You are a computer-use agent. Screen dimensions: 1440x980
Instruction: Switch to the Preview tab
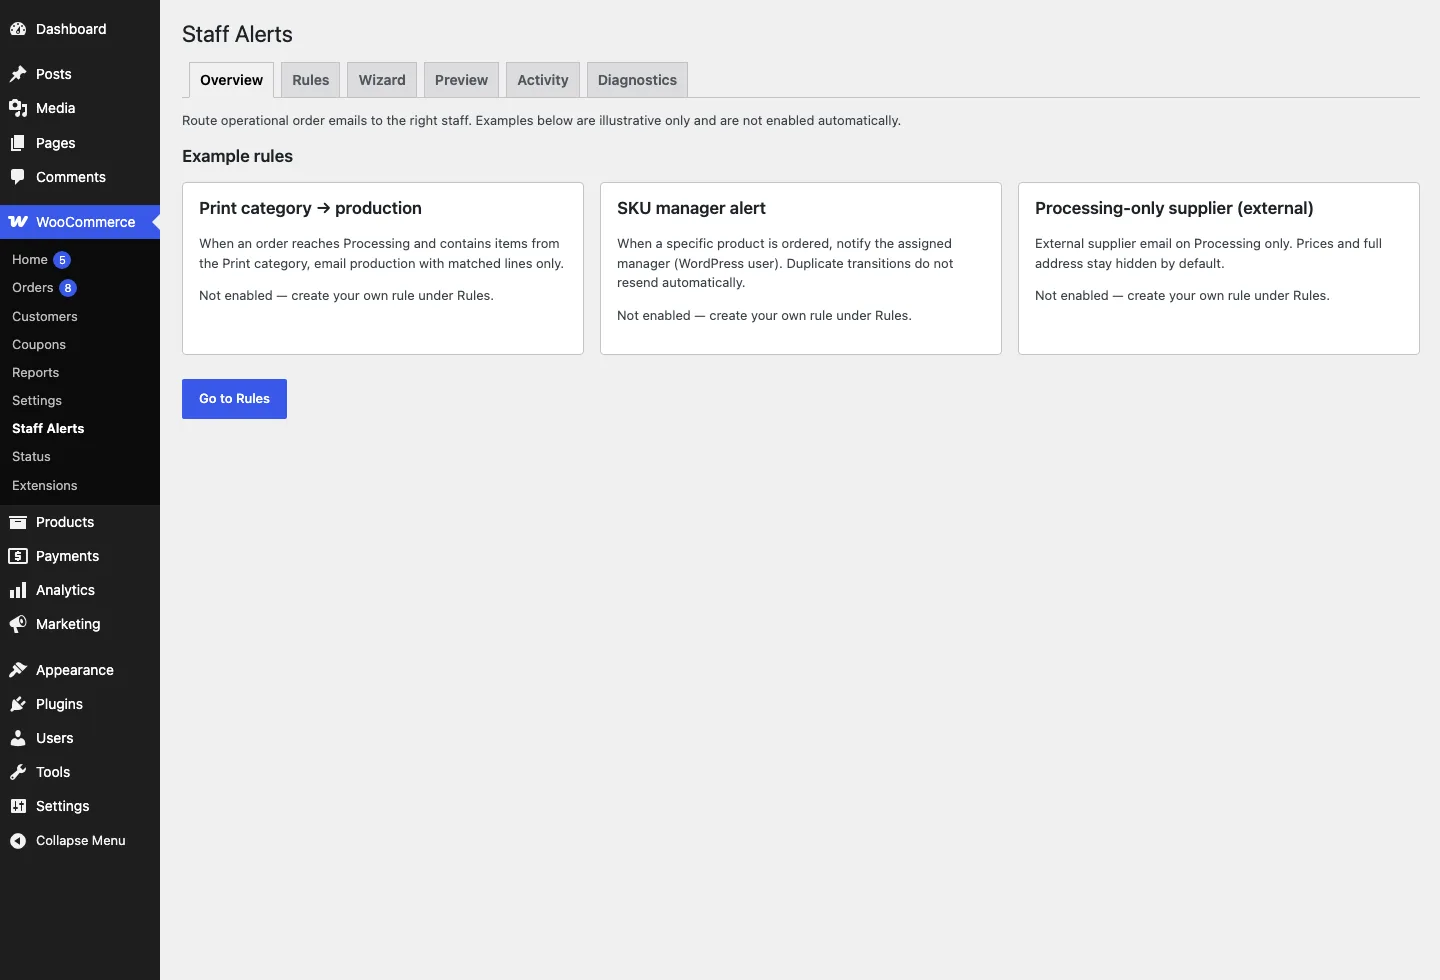(x=461, y=80)
